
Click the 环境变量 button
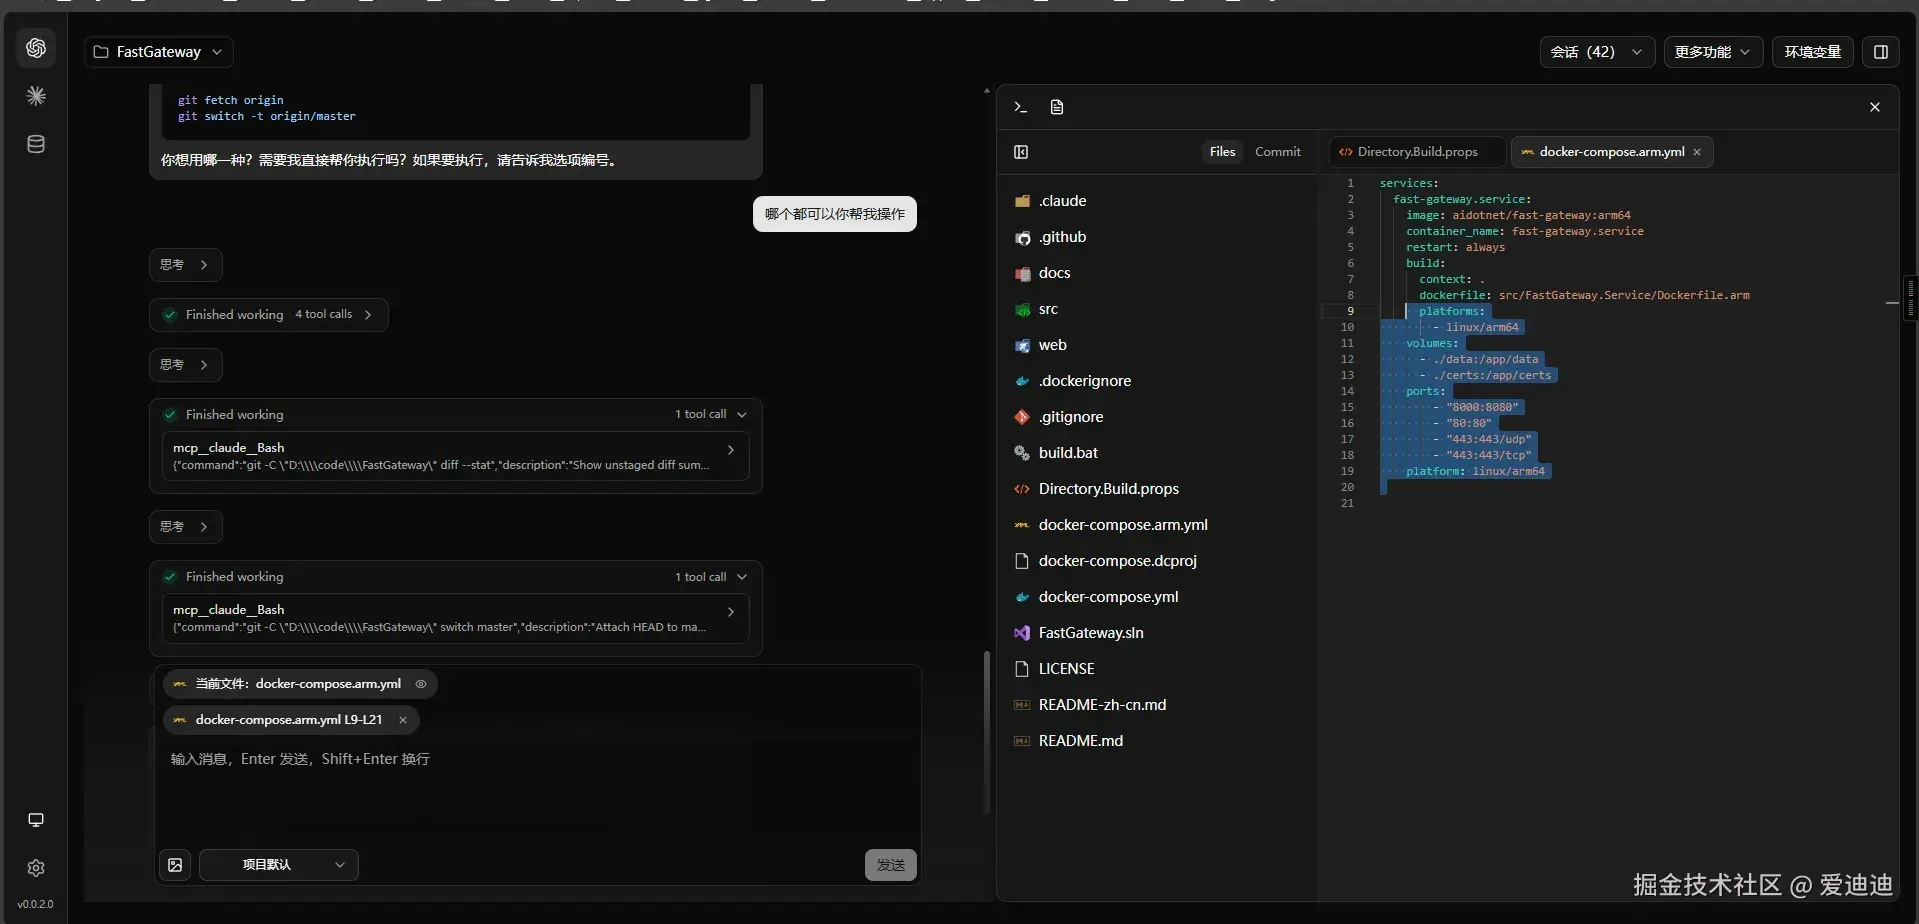(x=1813, y=52)
